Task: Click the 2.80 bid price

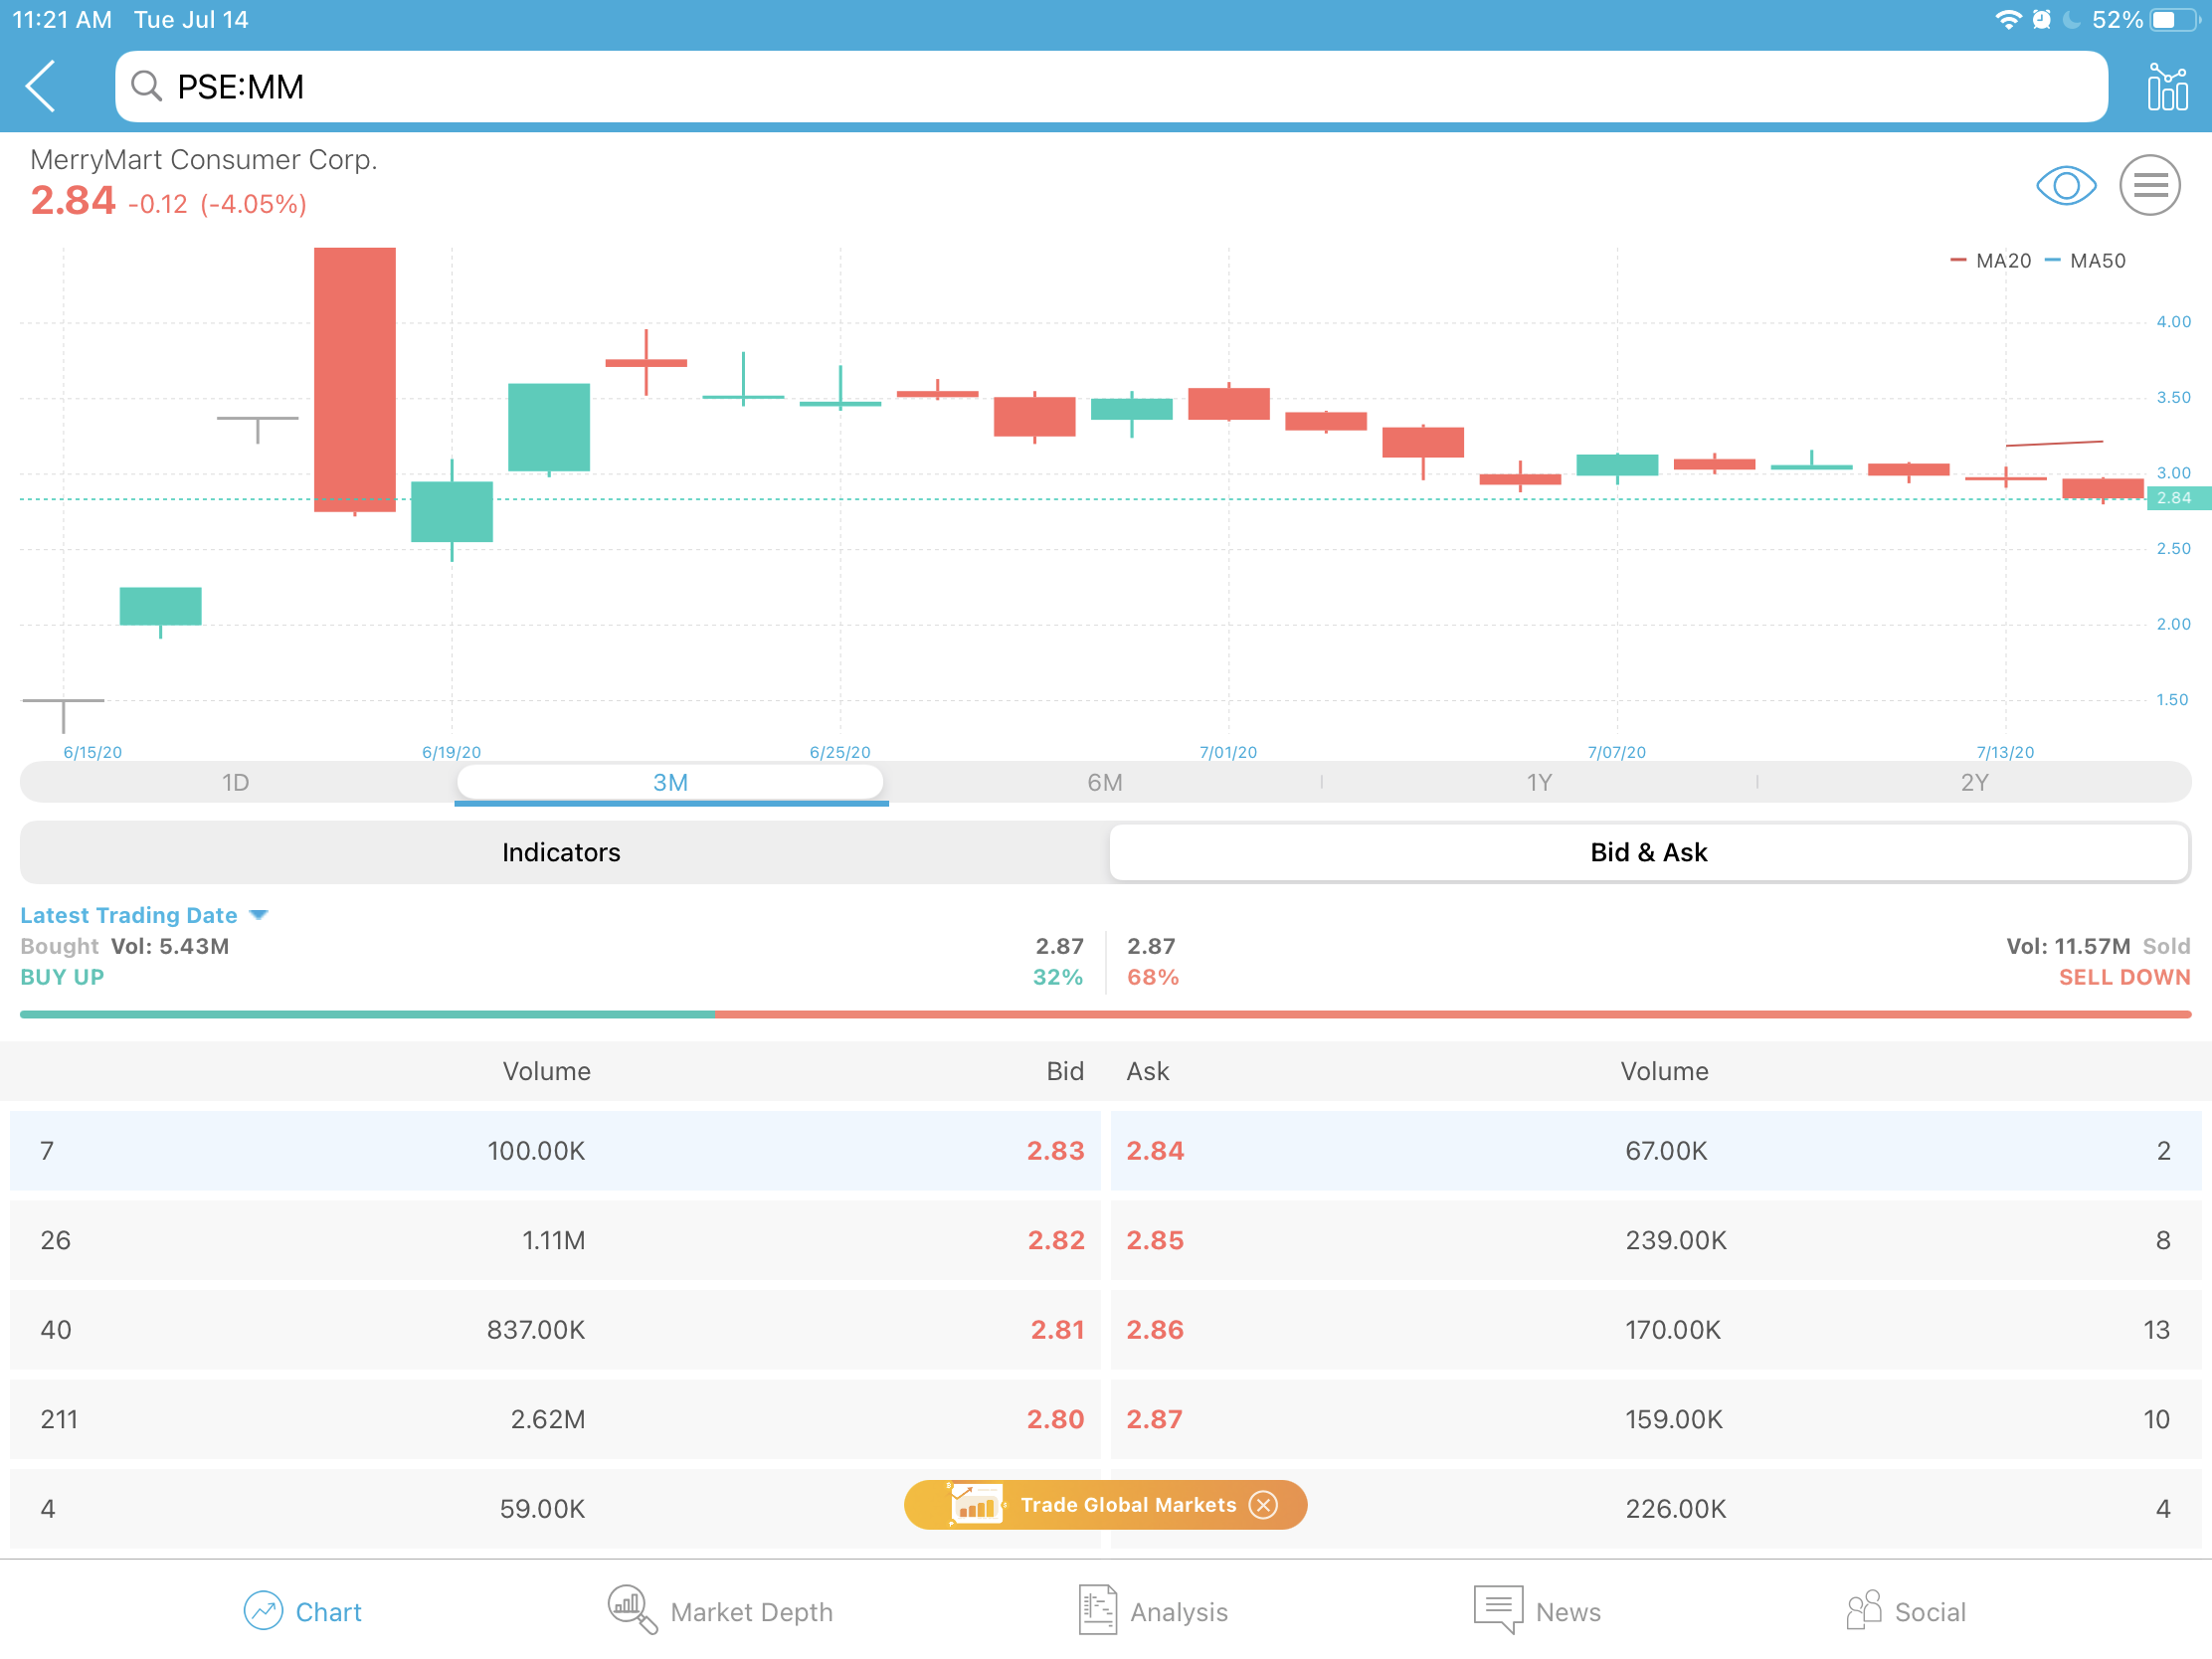Action: [1055, 1419]
